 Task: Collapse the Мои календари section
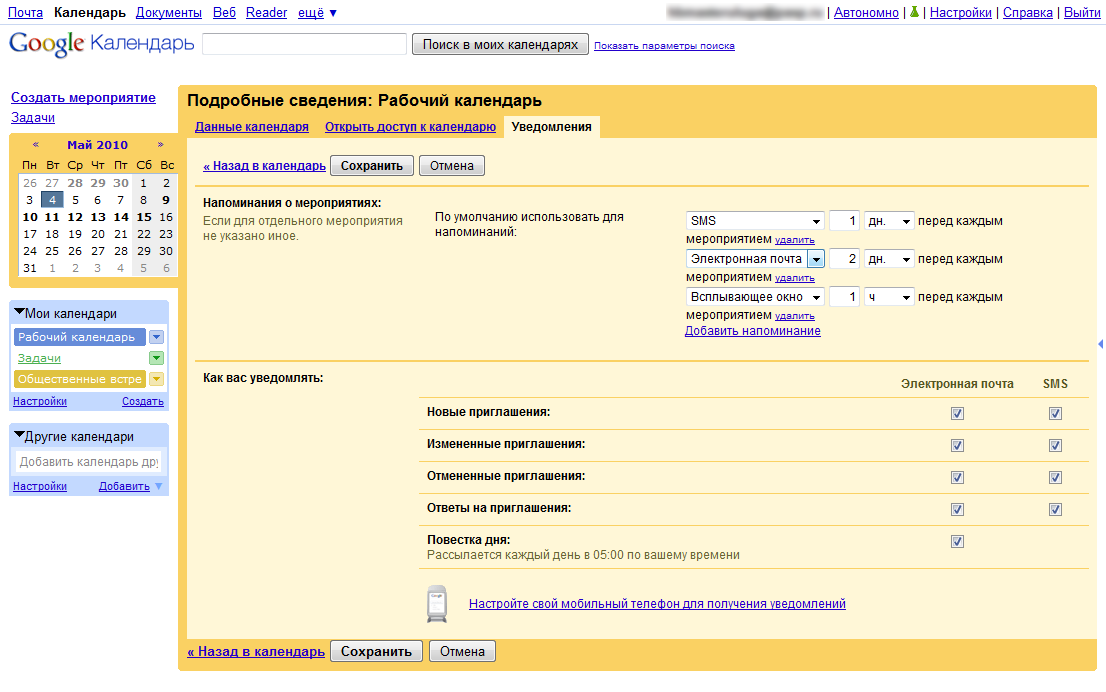(19, 313)
